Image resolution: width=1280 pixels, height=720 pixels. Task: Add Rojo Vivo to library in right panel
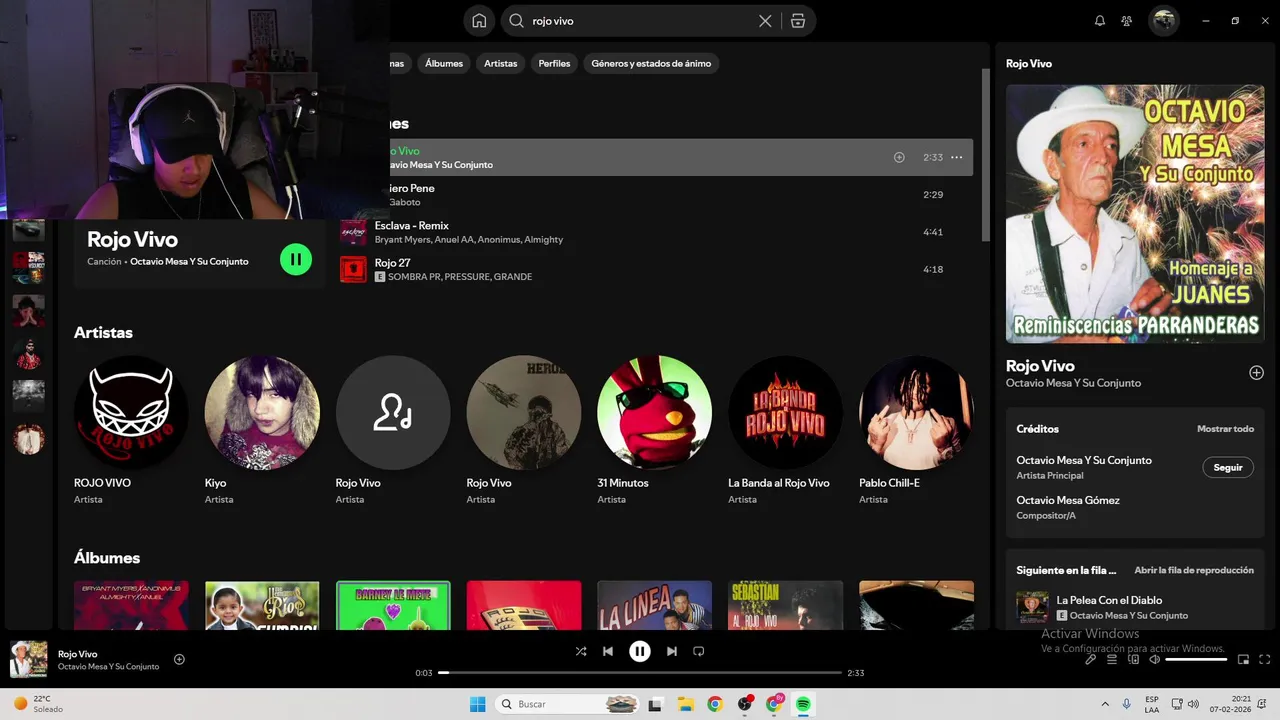[1256, 373]
